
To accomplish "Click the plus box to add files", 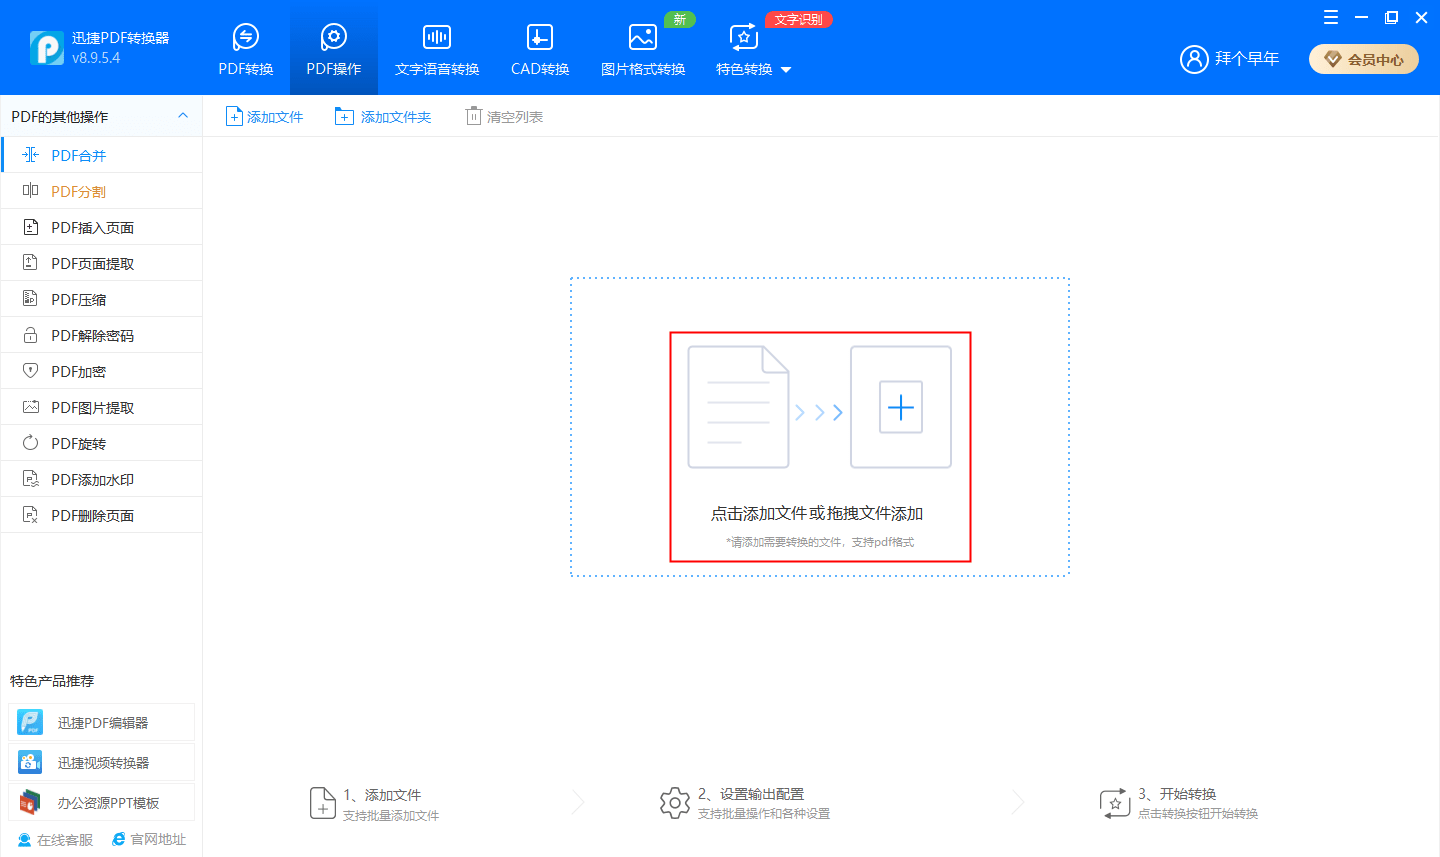I will (x=900, y=407).
